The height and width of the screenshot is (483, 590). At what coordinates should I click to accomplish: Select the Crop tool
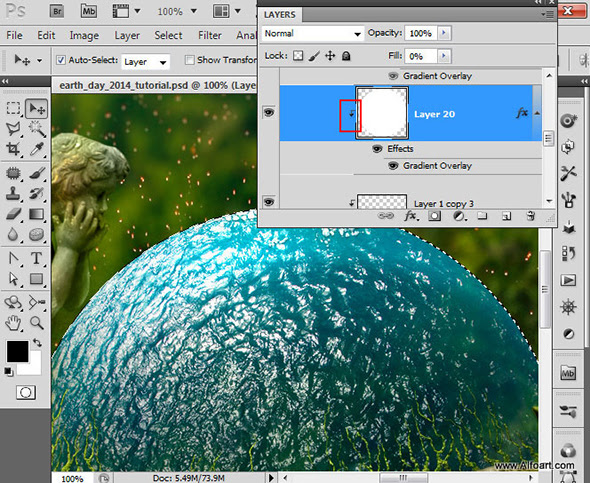(x=13, y=149)
